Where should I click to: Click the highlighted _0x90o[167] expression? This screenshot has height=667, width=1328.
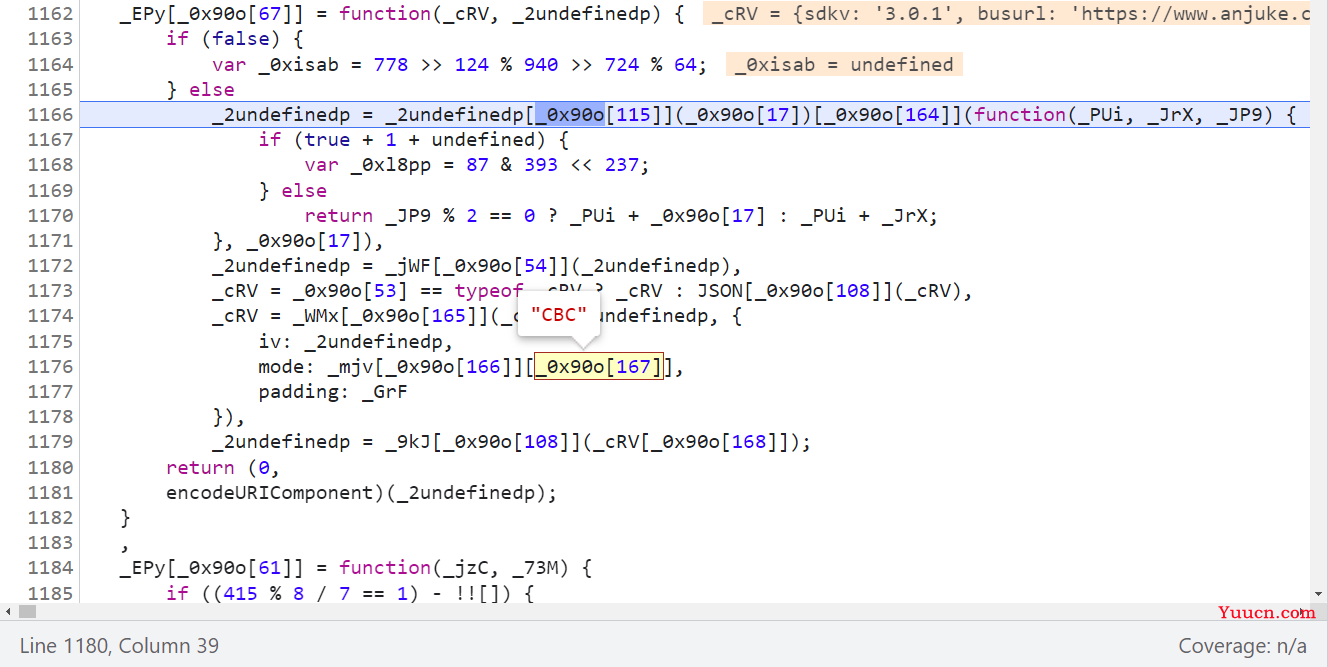tap(599, 367)
